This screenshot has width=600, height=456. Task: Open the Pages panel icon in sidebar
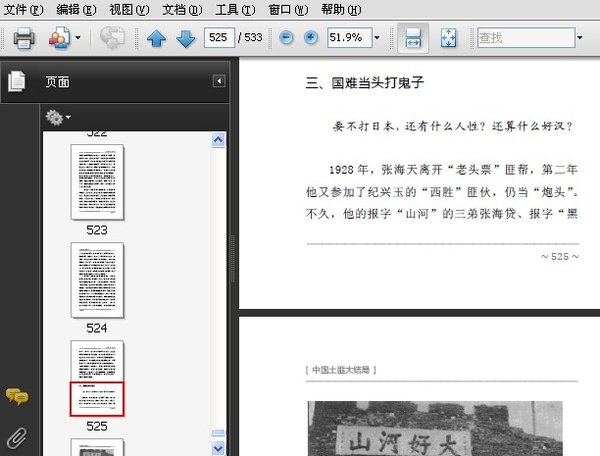(x=16, y=82)
